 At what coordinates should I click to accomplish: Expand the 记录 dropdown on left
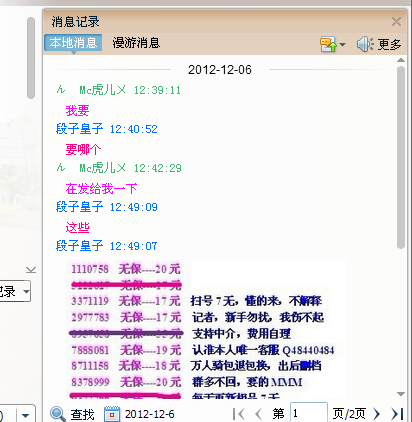[26, 292]
